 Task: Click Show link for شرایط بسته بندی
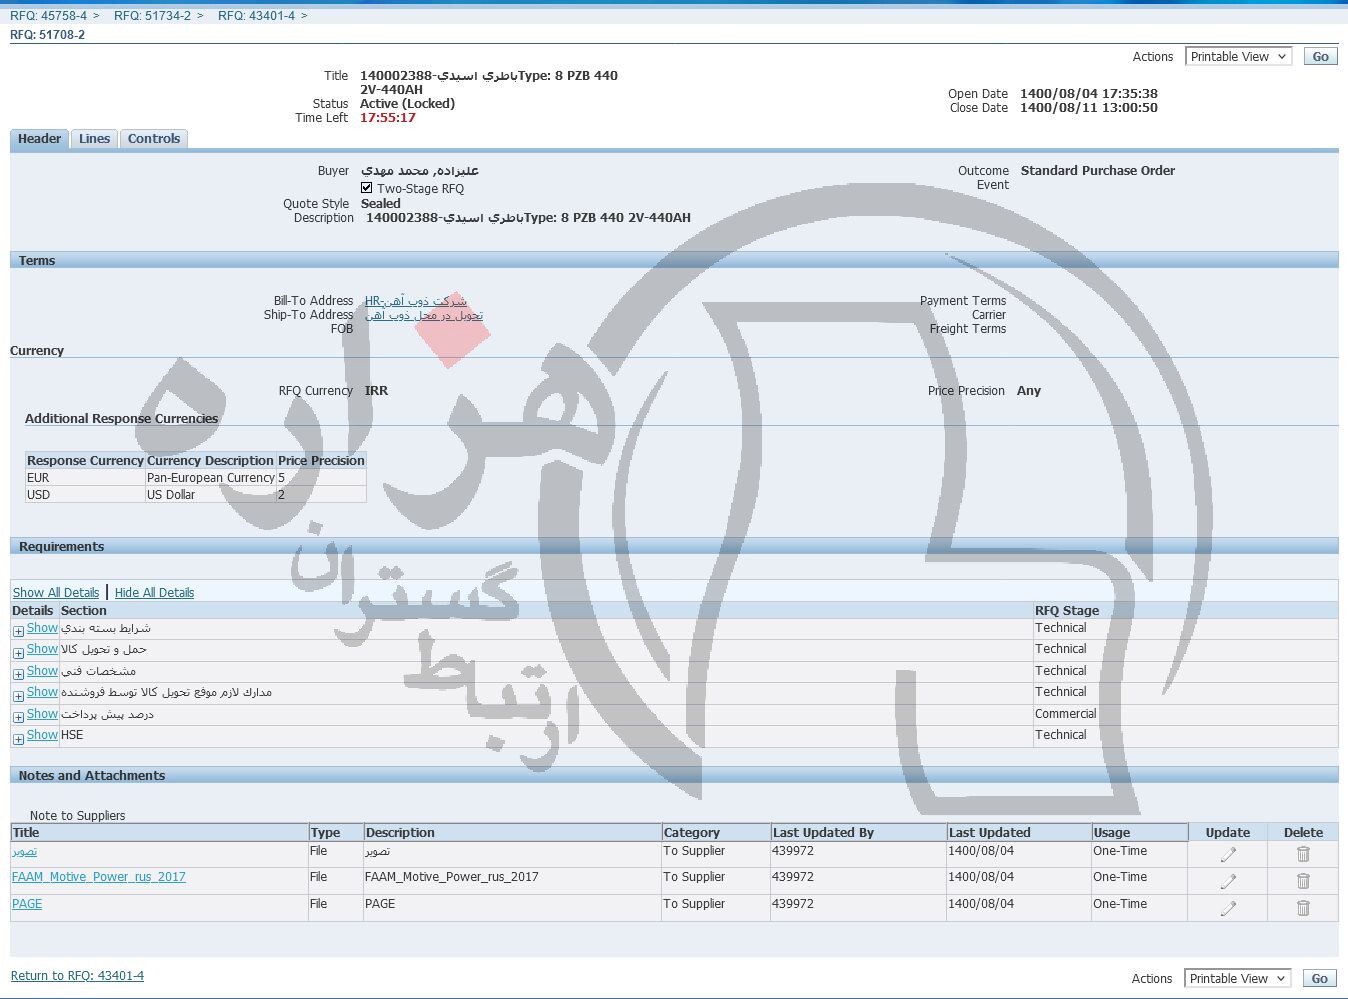(42, 628)
